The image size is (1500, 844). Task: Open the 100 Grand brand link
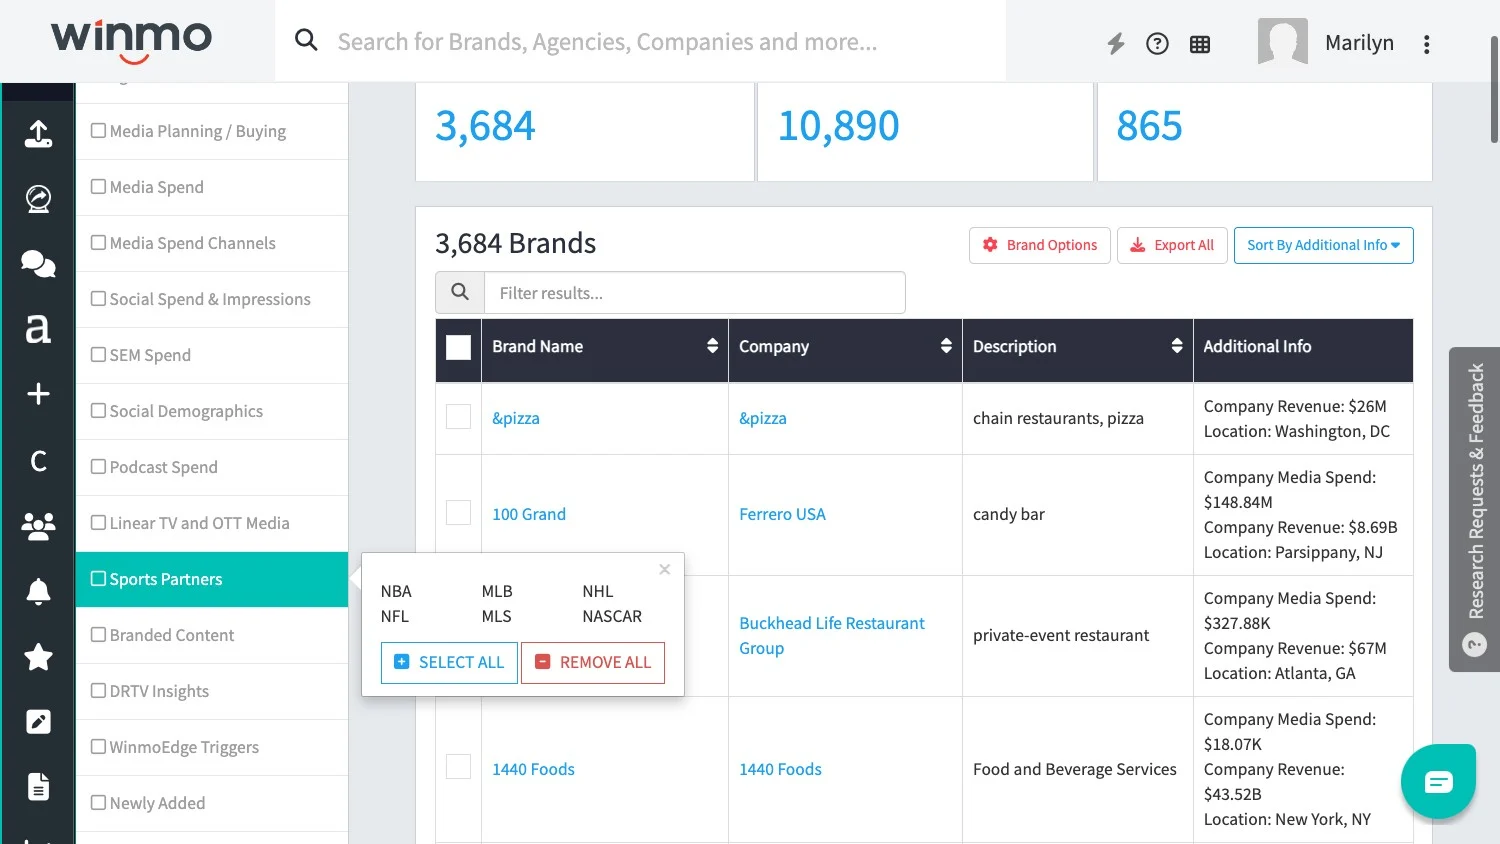point(529,514)
